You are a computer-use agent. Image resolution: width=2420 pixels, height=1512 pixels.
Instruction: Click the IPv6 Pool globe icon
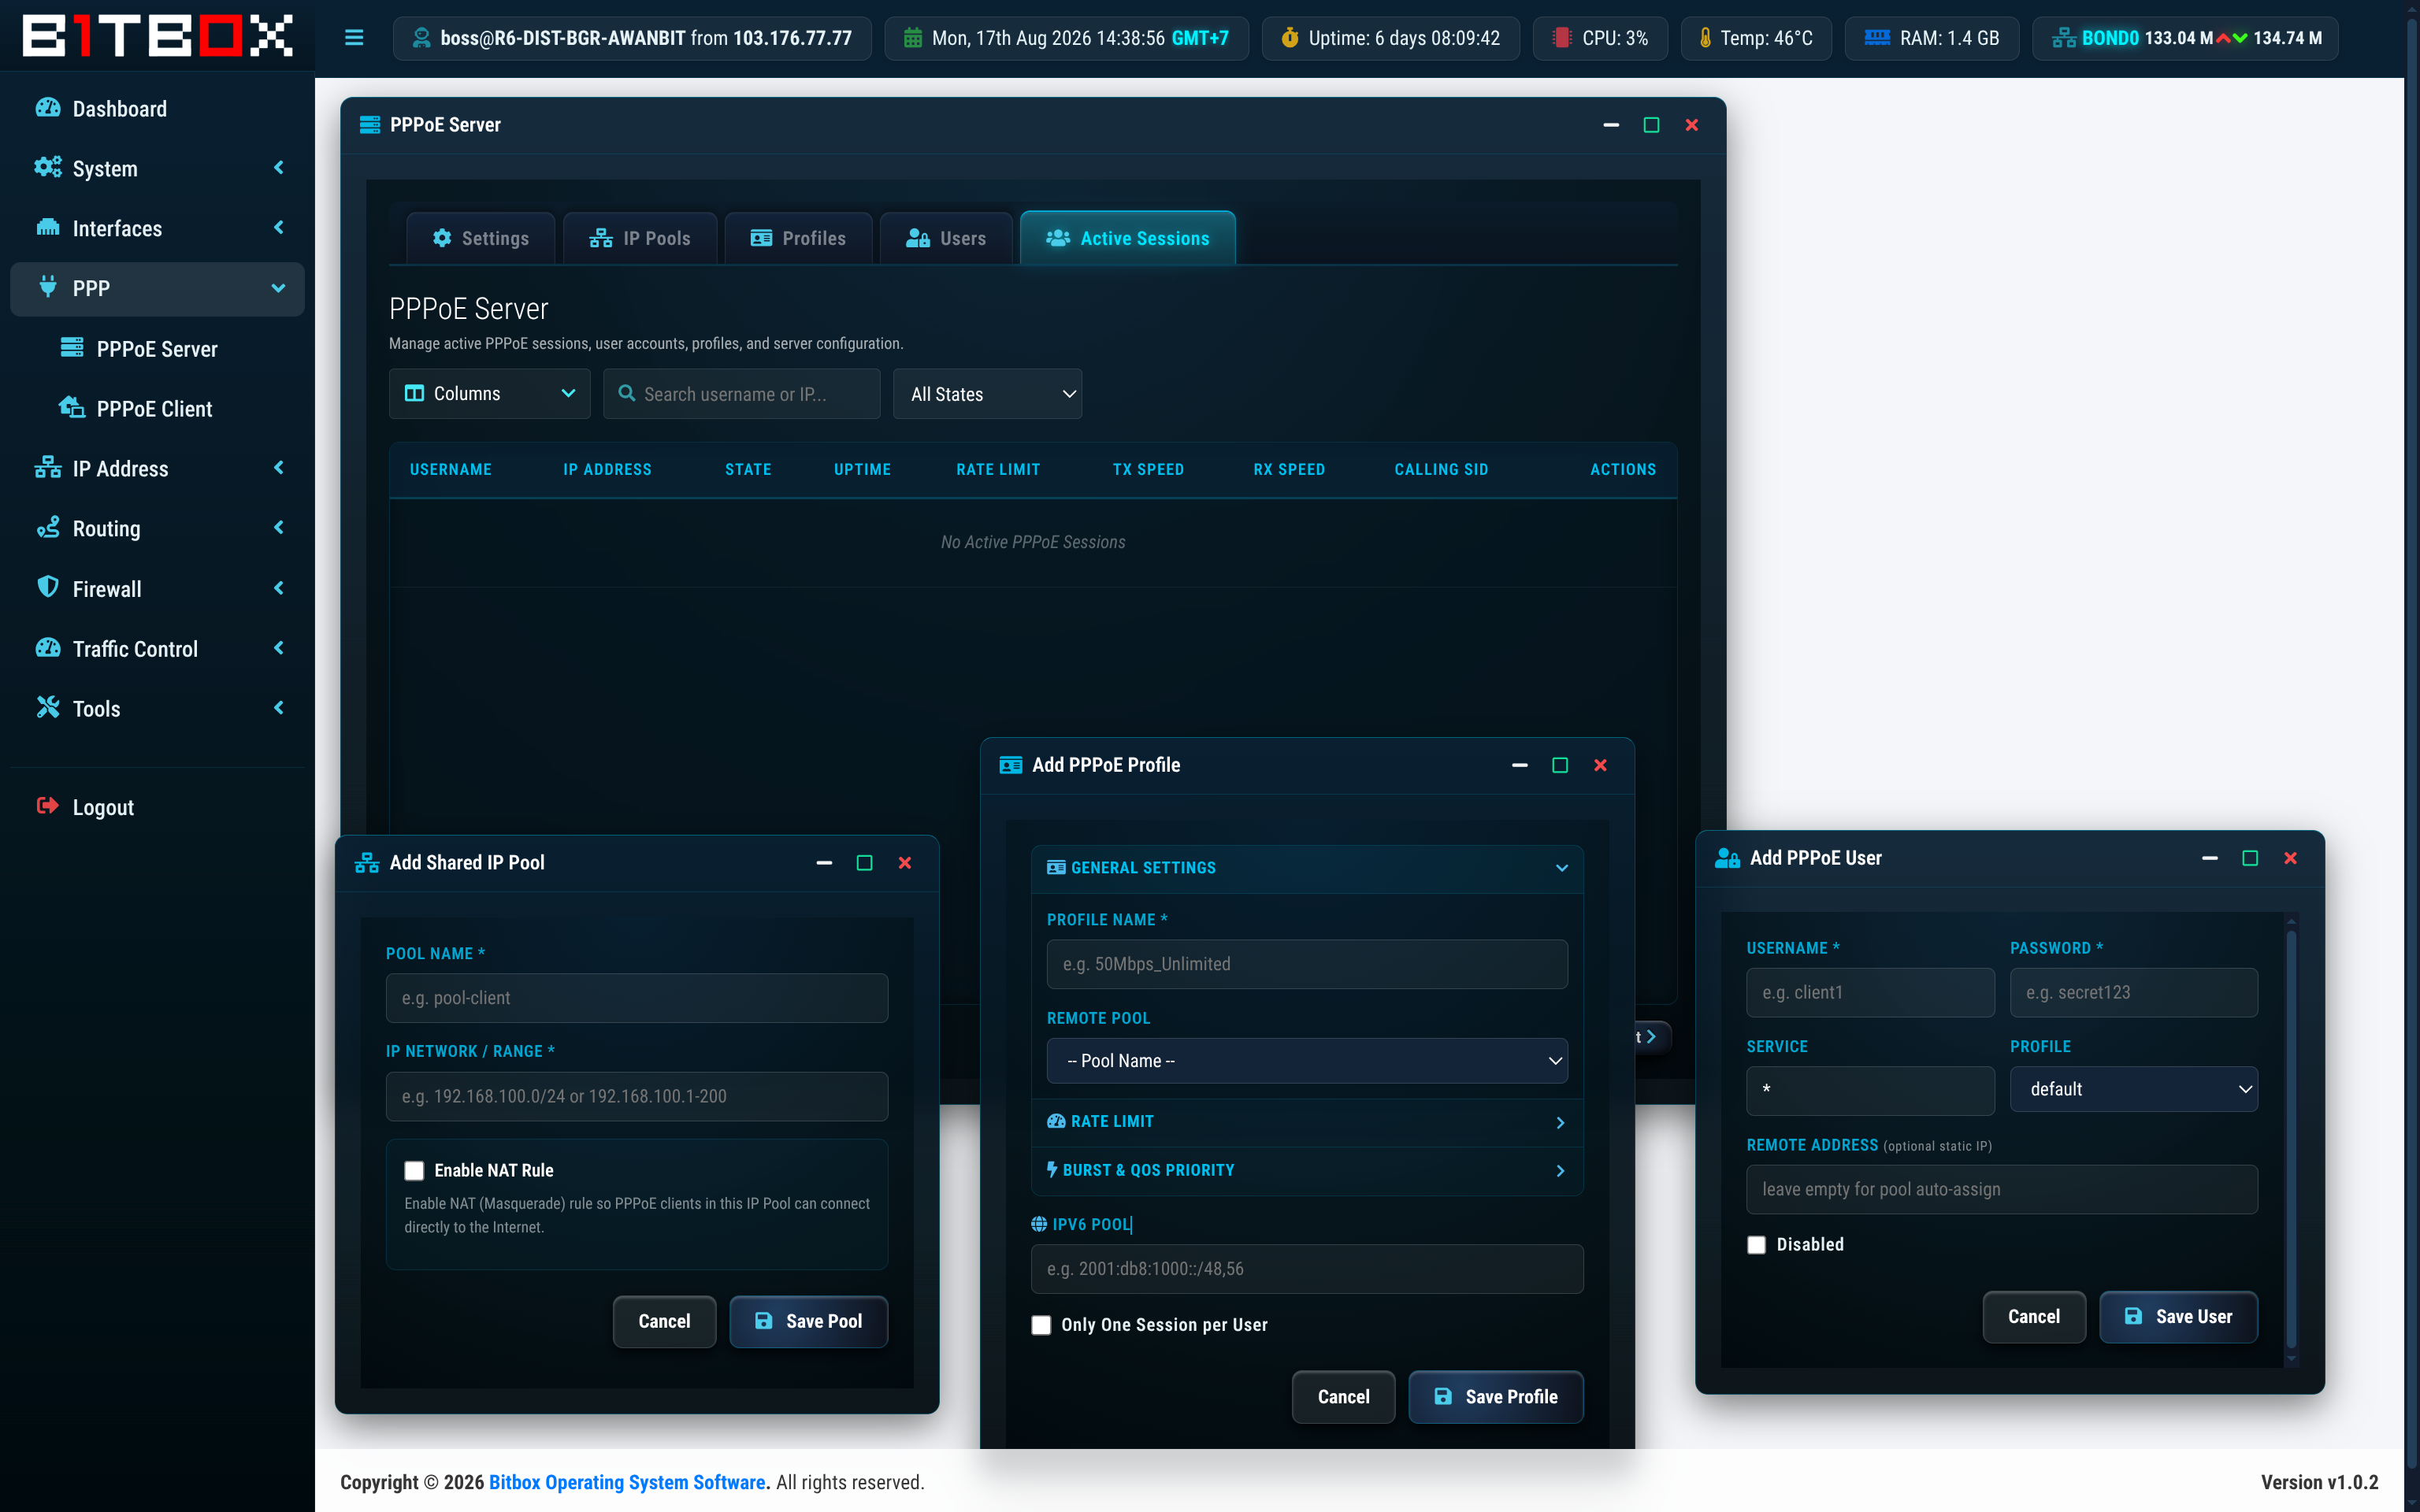(x=1039, y=1224)
